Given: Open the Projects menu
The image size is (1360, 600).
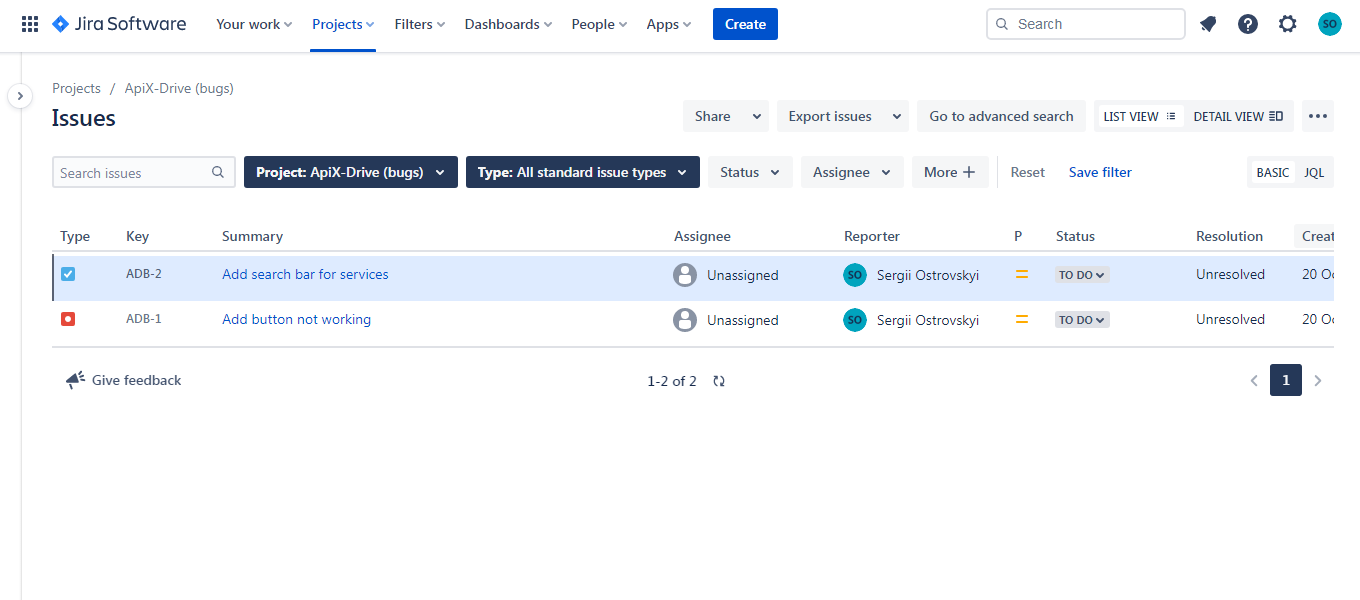Looking at the screenshot, I should tap(343, 24).
